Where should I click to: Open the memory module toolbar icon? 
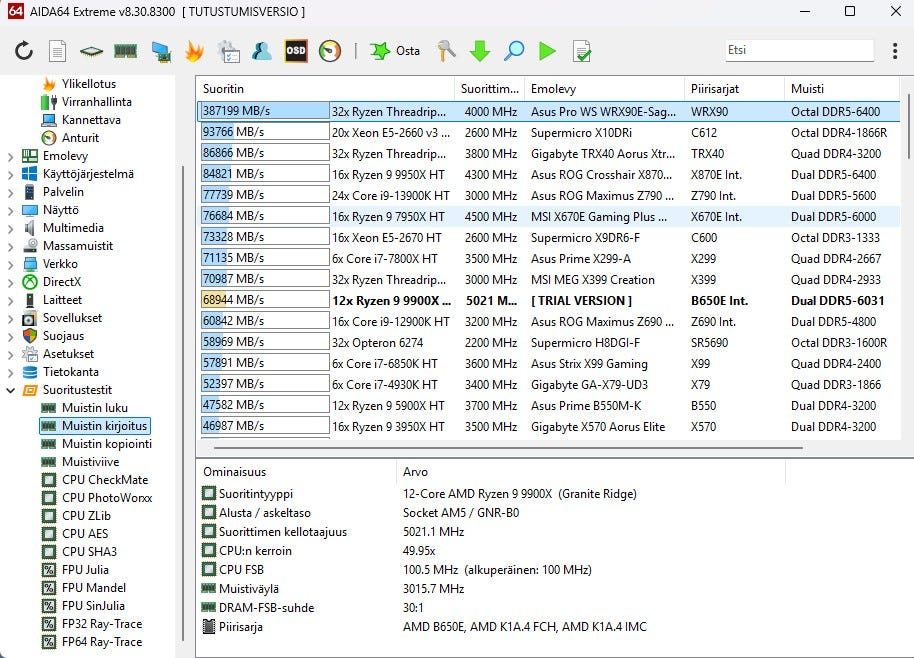pyautogui.click(x=125, y=51)
